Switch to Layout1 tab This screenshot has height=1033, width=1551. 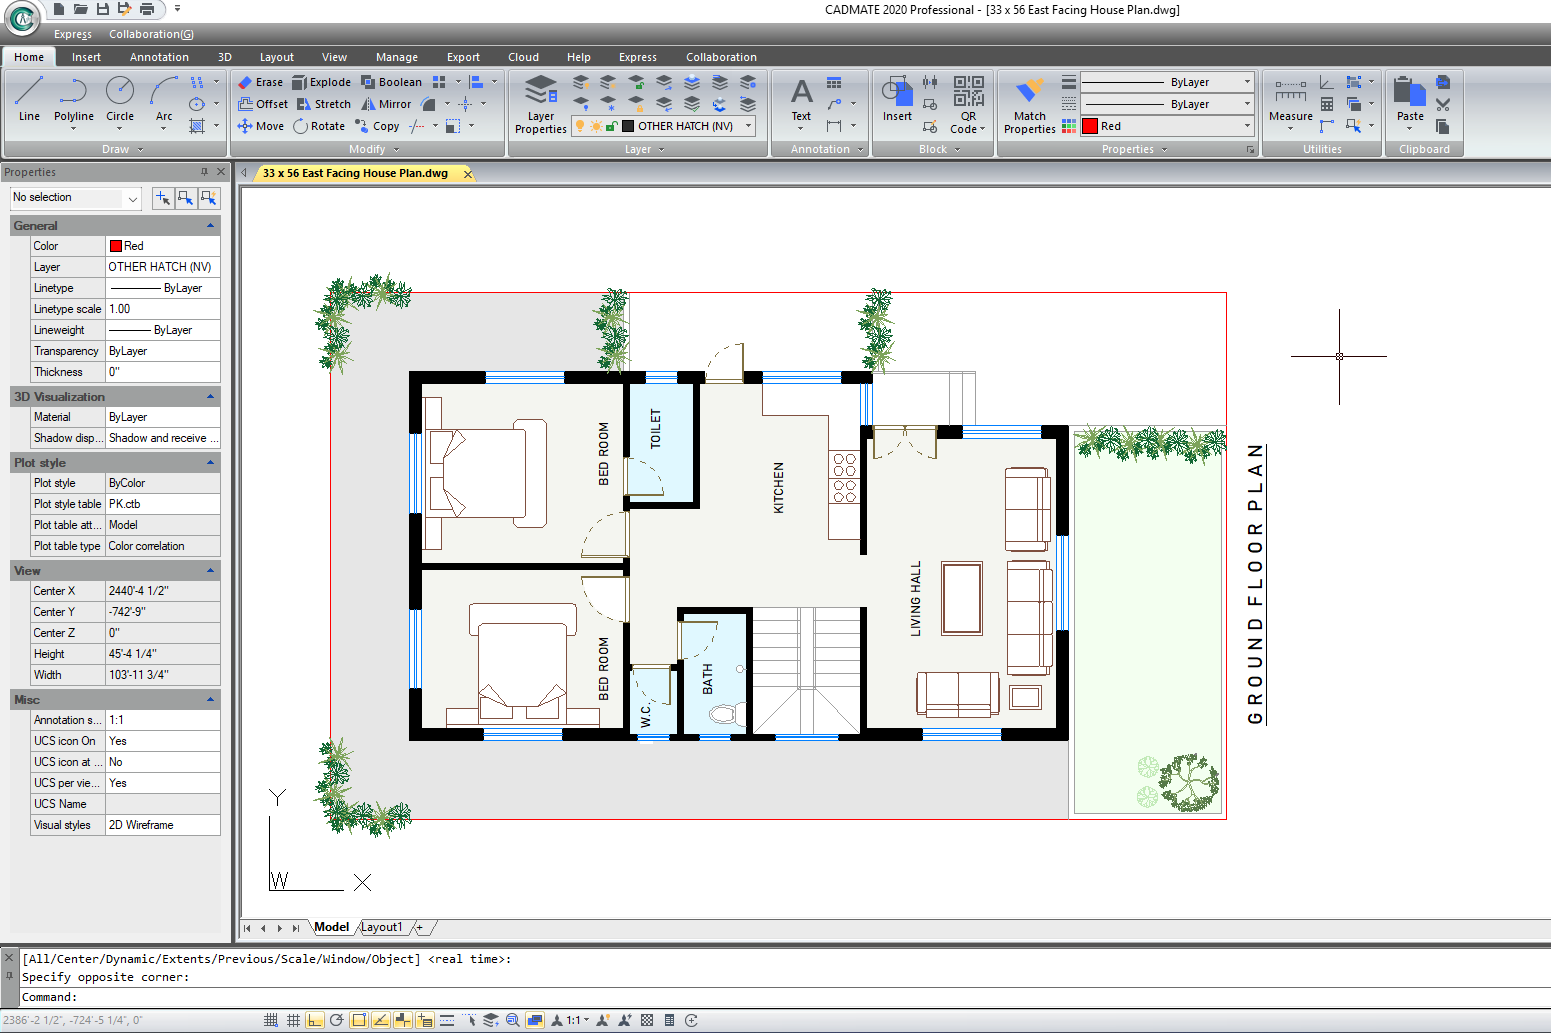click(x=382, y=927)
